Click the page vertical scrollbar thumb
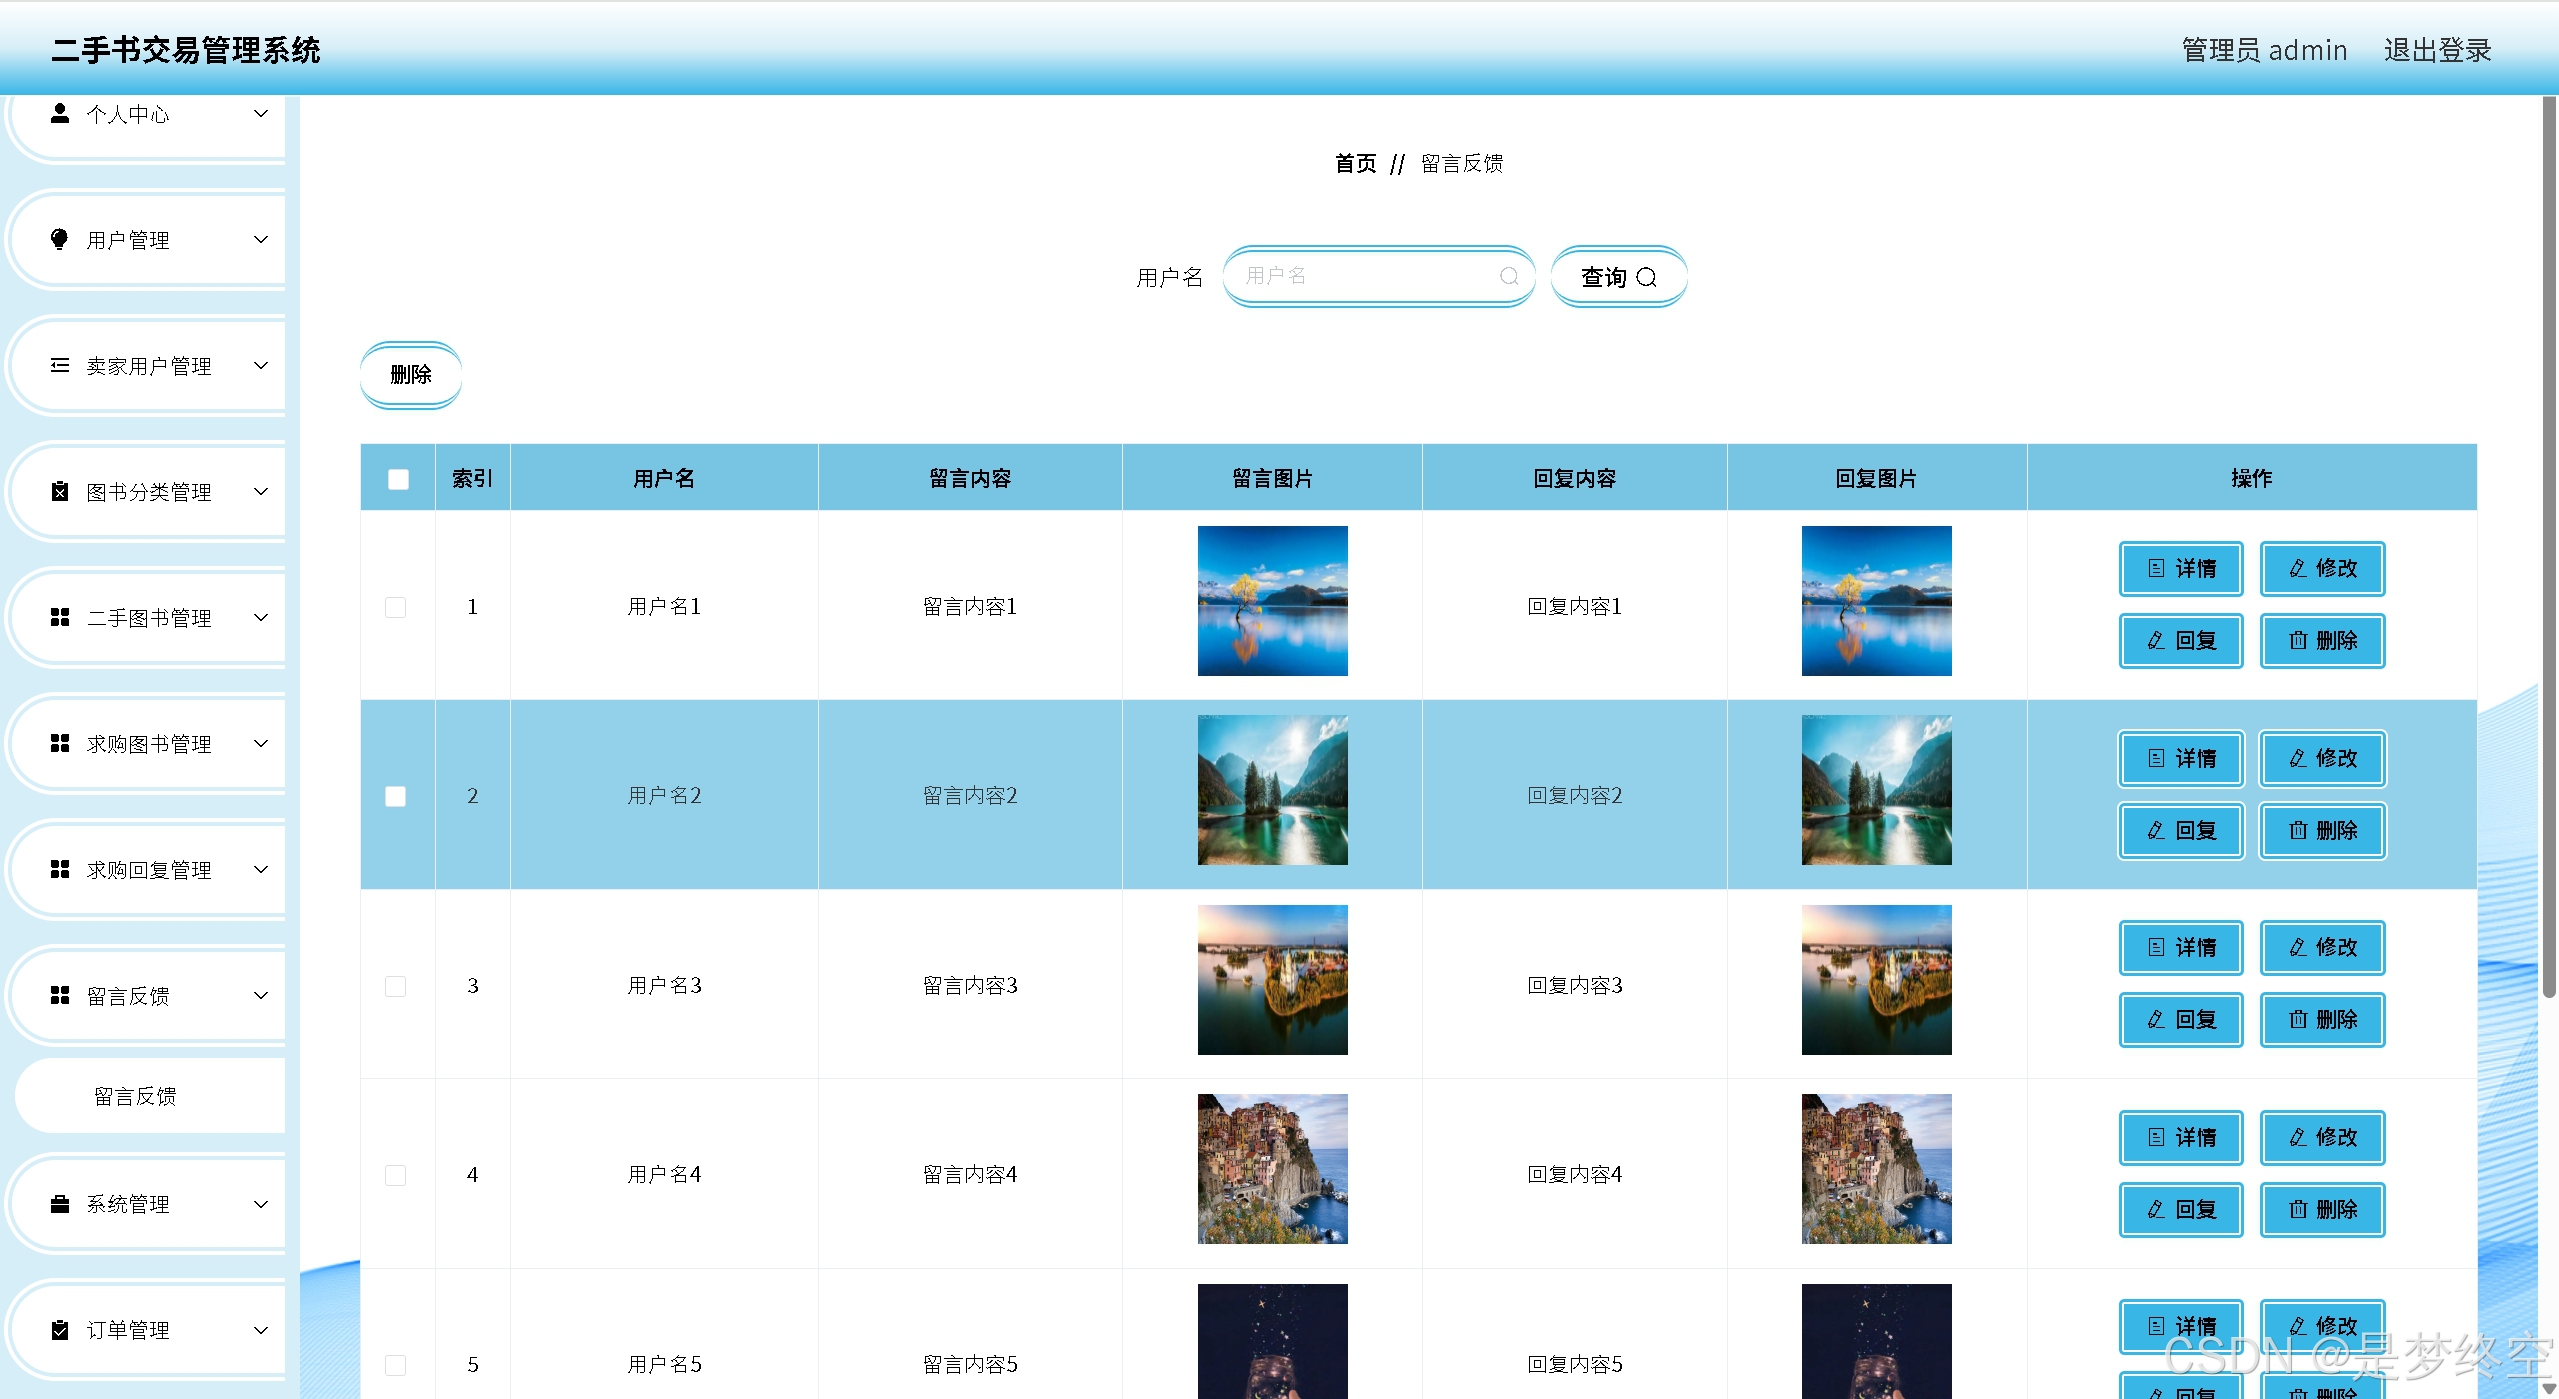This screenshot has height=1399, width=2559. [x=2549, y=546]
